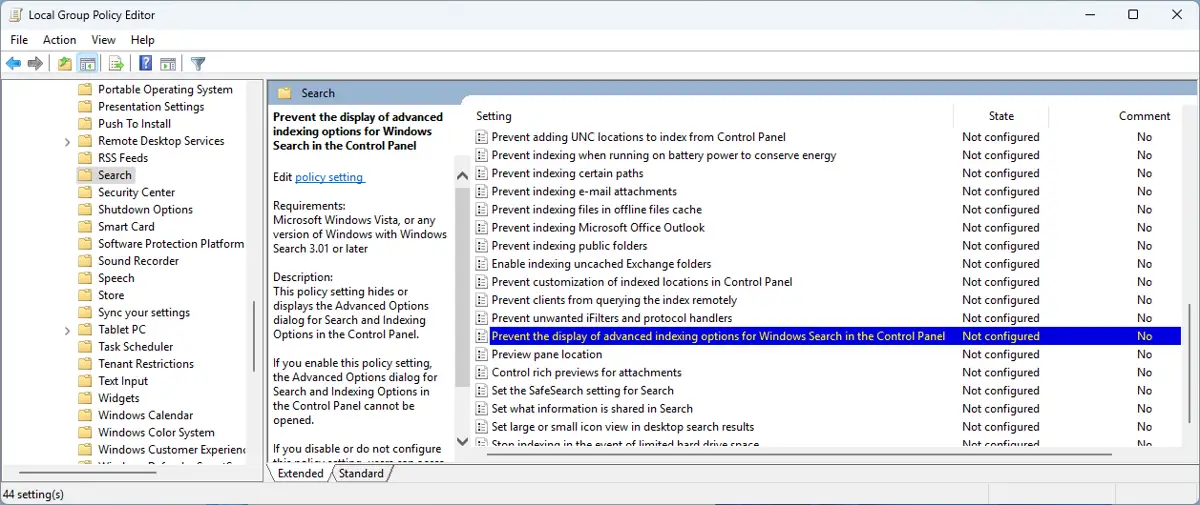Viewport: 1200px width, 505px height.
Task: Select Task Scheduler in tree
Action: [x=135, y=347]
